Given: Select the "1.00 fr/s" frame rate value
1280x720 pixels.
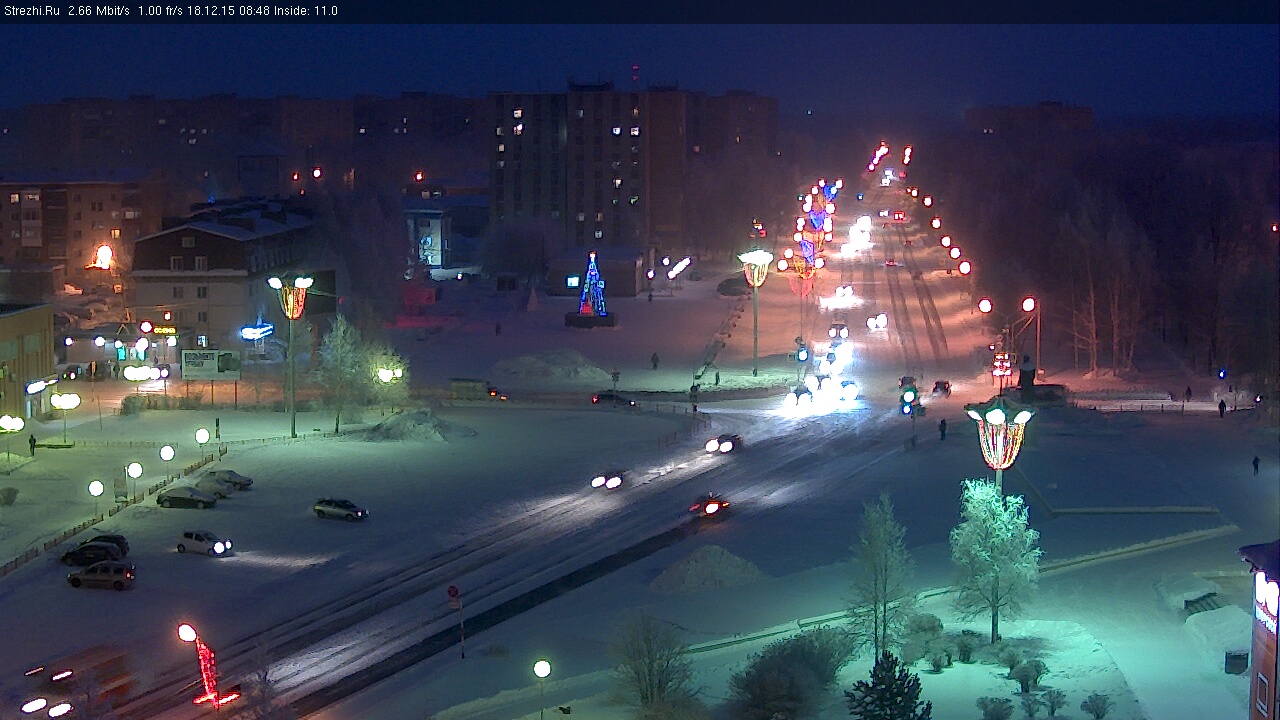Looking at the screenshot, I should point(160,11).
